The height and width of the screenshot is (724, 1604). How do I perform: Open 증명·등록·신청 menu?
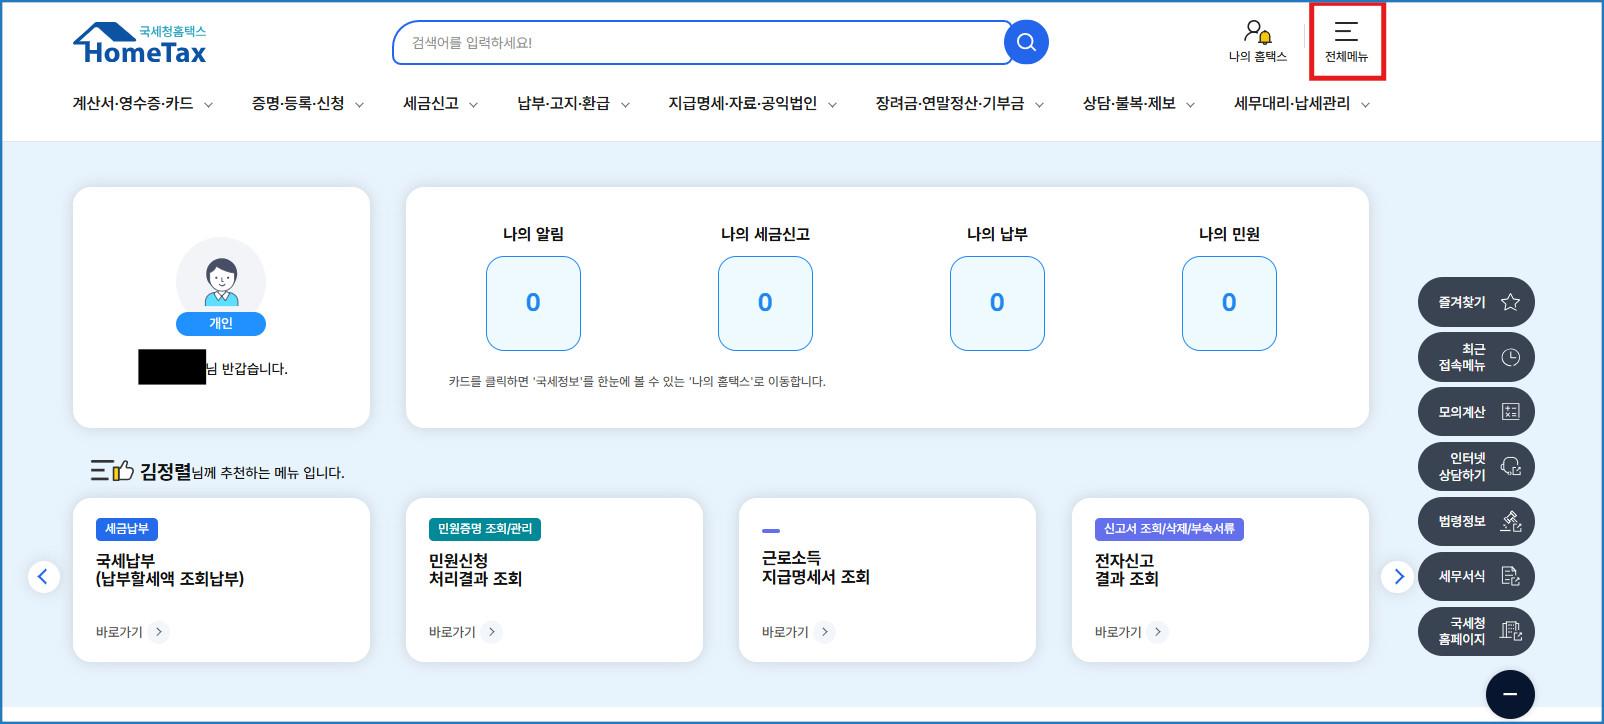[298, 103]
